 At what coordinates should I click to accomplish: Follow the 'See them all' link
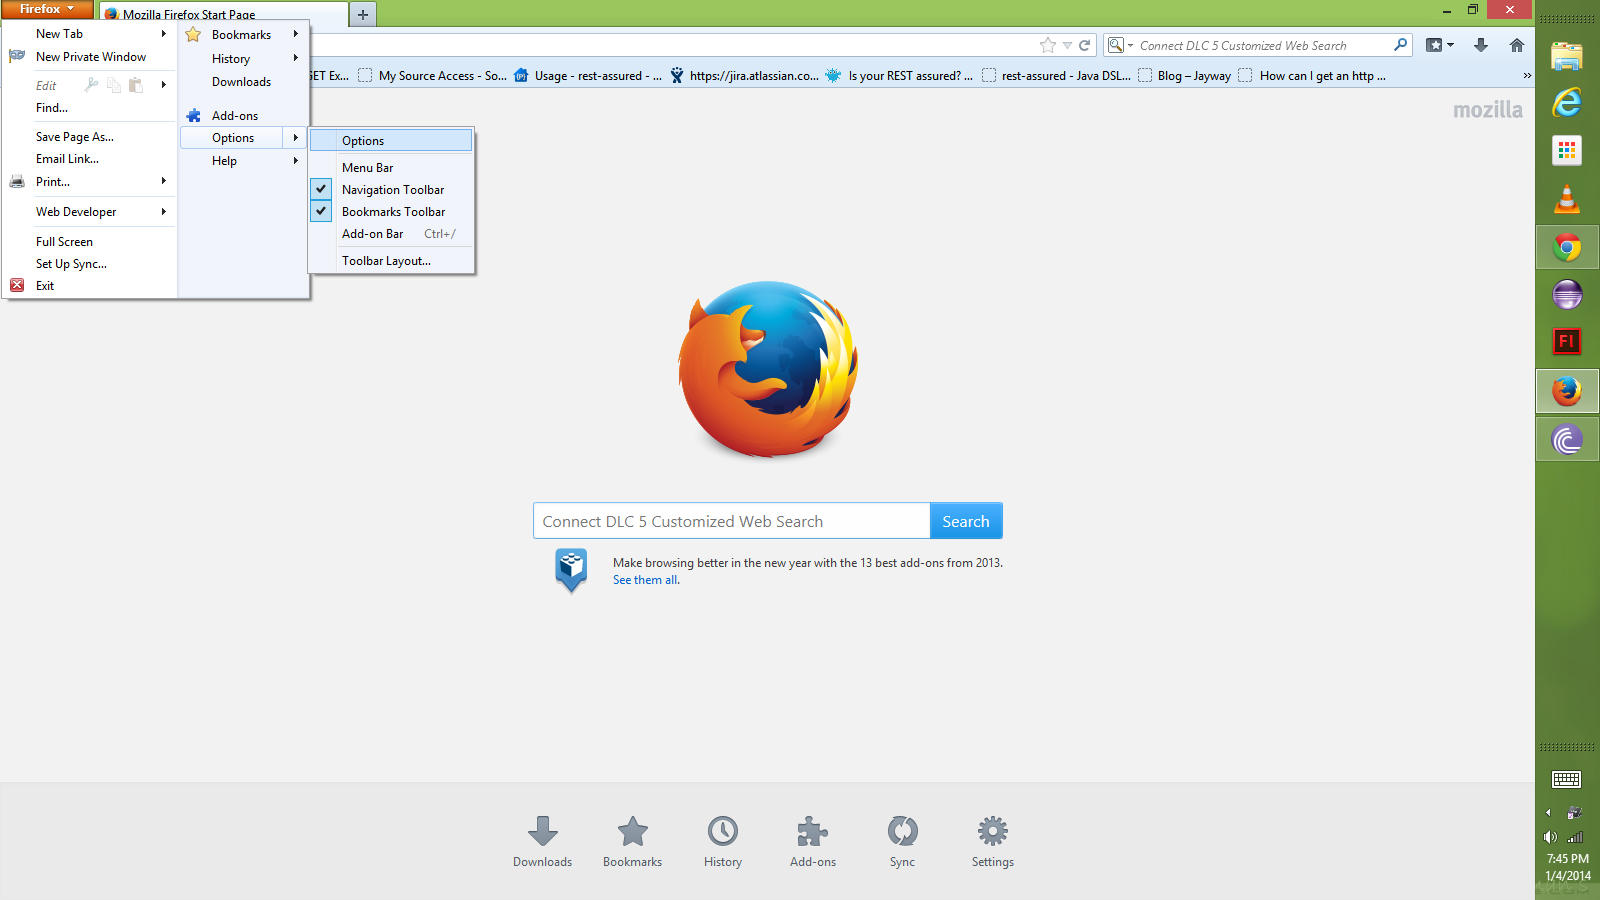(645, 580)
